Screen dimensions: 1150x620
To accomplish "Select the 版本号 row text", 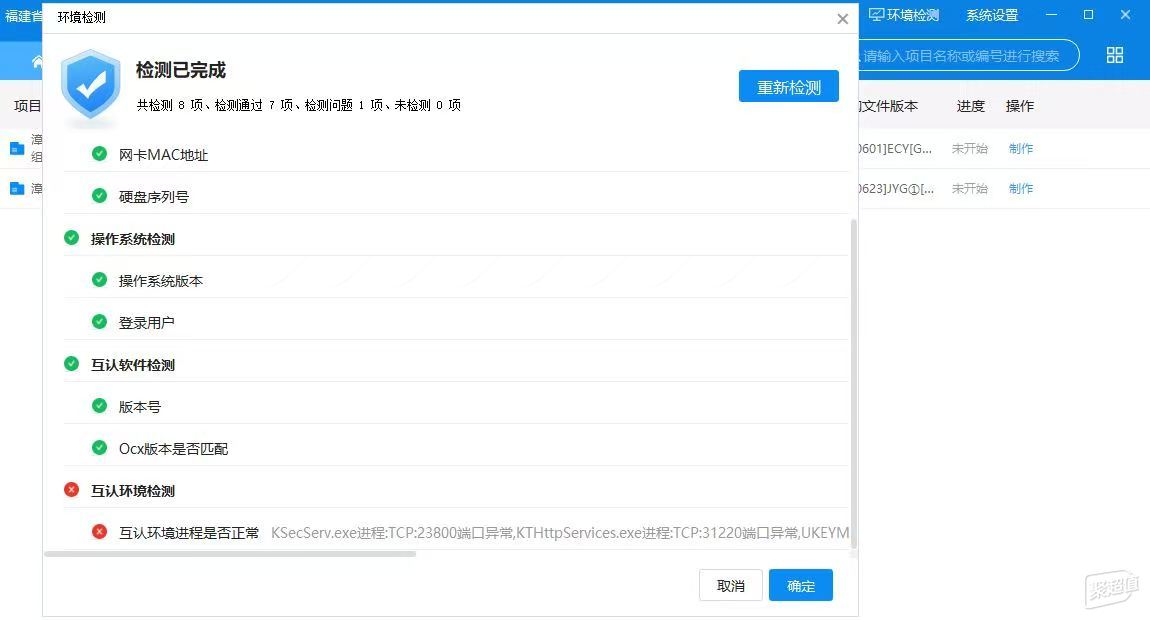I will (139, 406).
